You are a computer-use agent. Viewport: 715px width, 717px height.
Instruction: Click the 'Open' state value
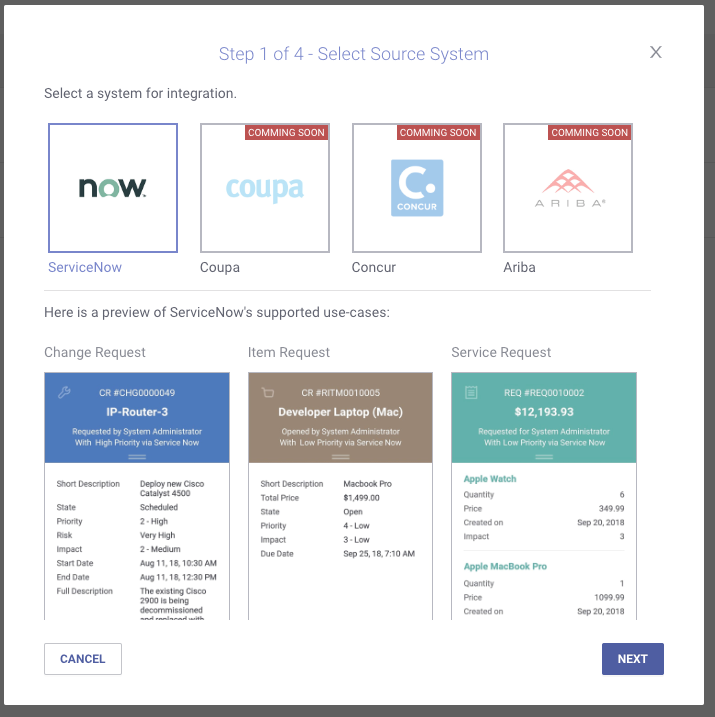click(x=353, y=512)
